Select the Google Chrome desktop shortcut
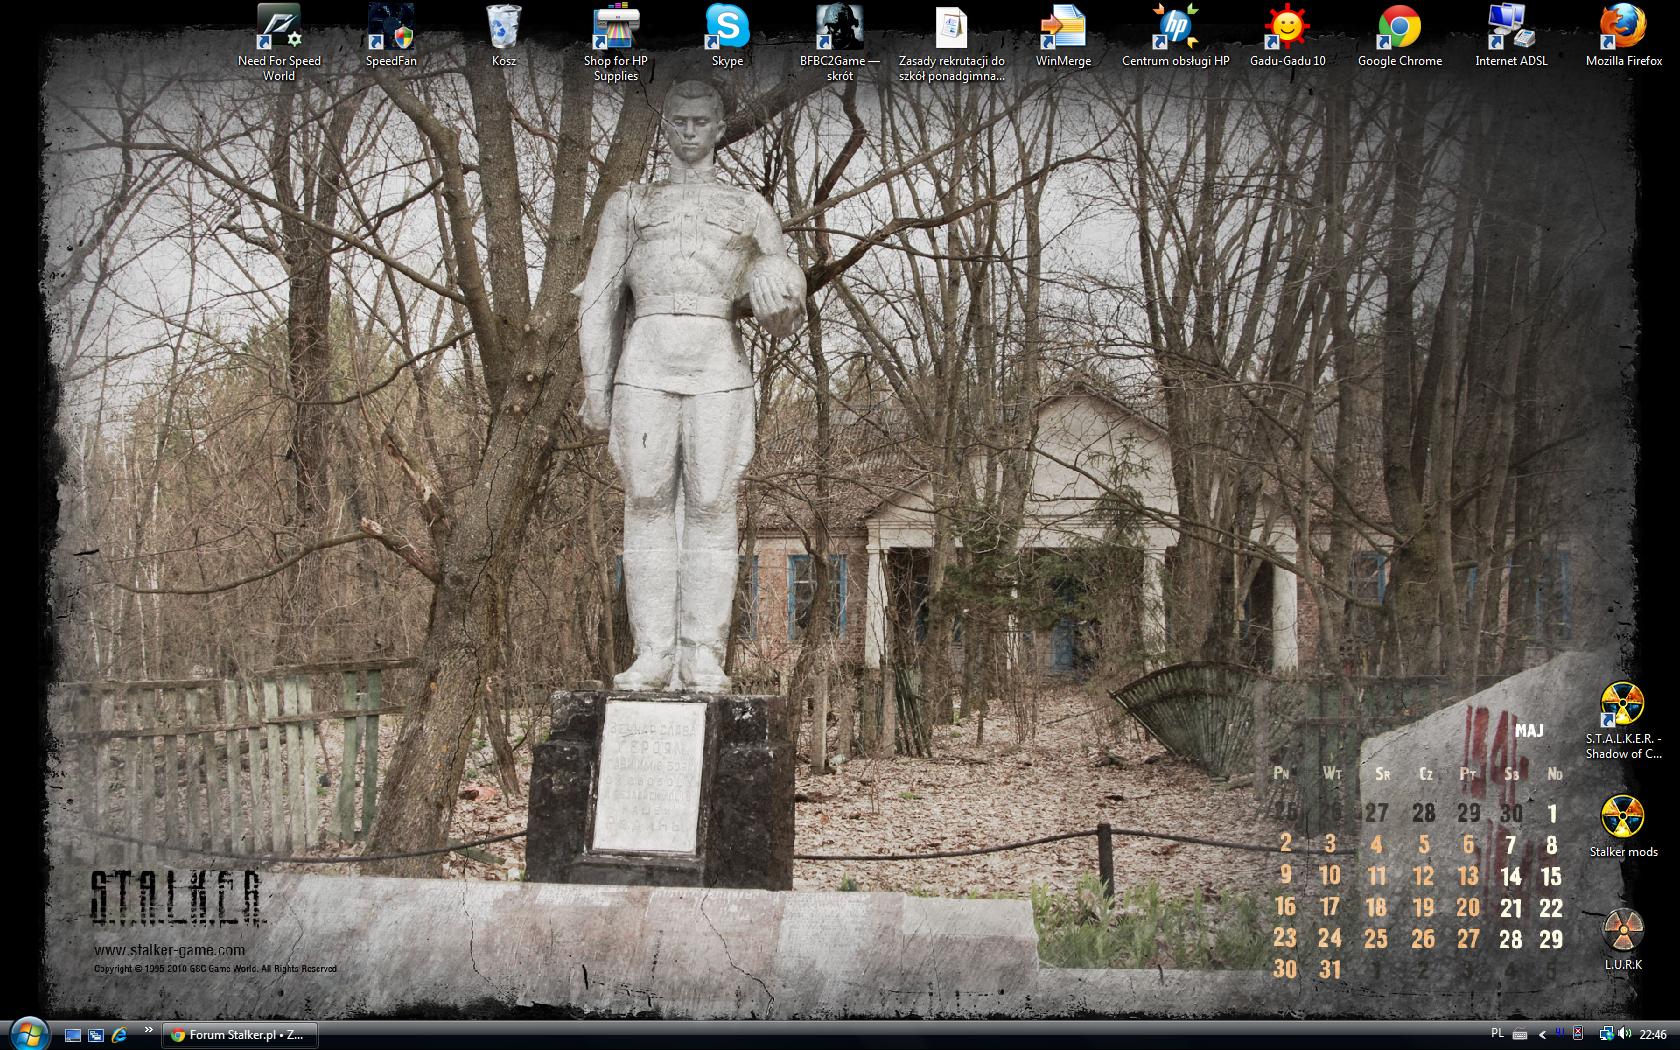 [1399, 28]
